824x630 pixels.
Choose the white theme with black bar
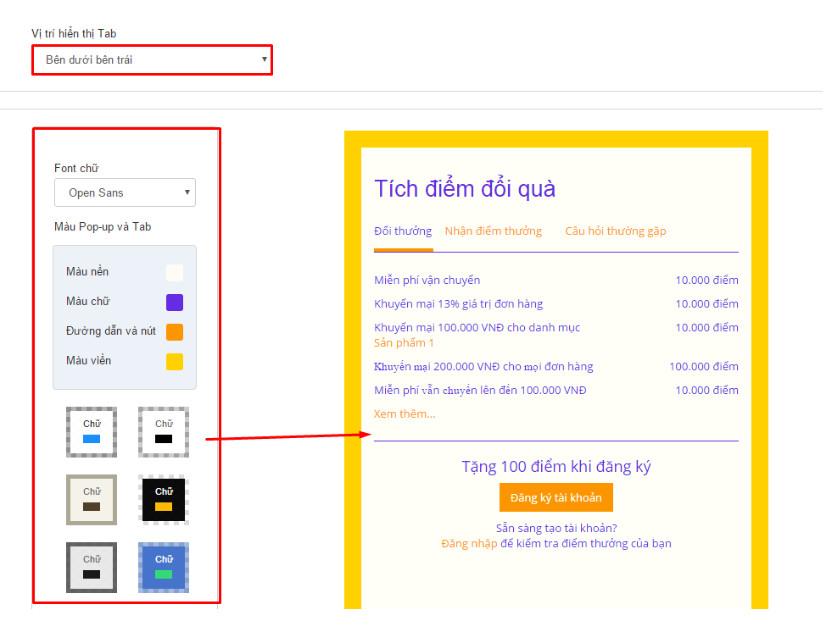(x=163, y=432)
